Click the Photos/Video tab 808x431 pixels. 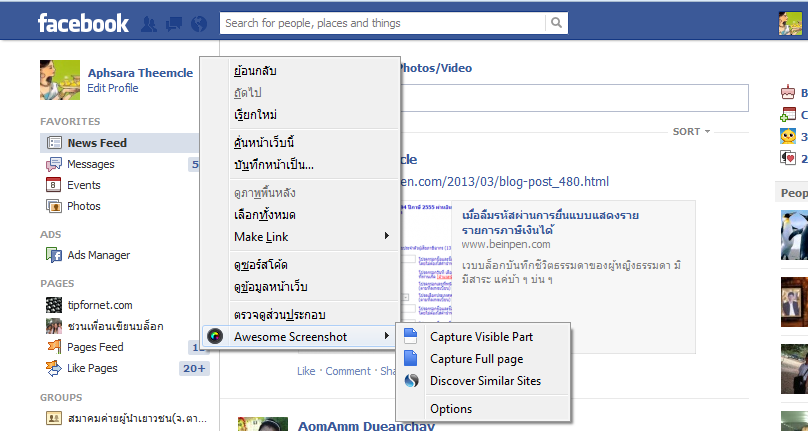click(x=436, y=68)
